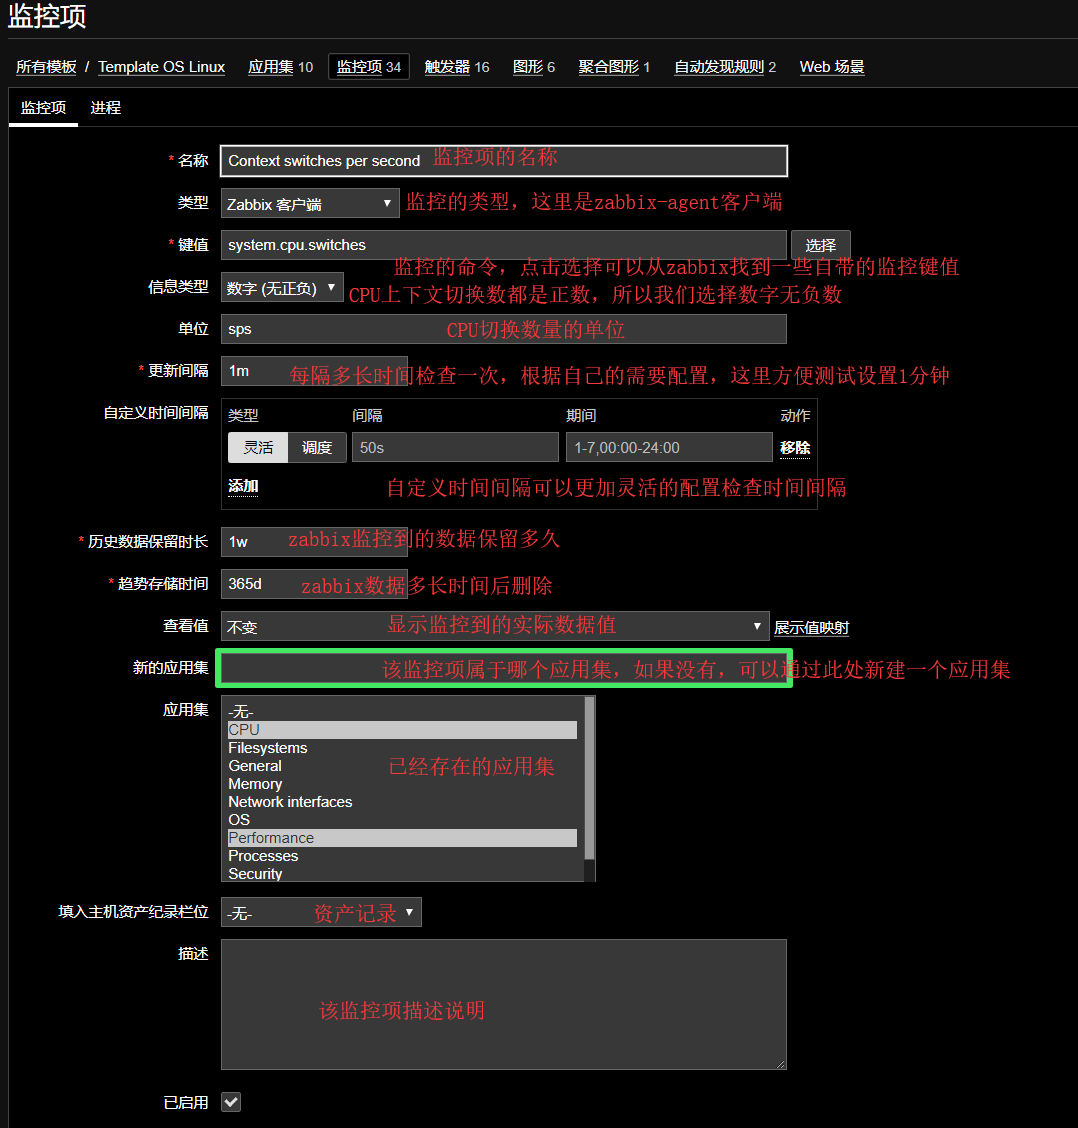Open the 展示值映射 link
The image size is (1078, 1128).
(811, 627)
